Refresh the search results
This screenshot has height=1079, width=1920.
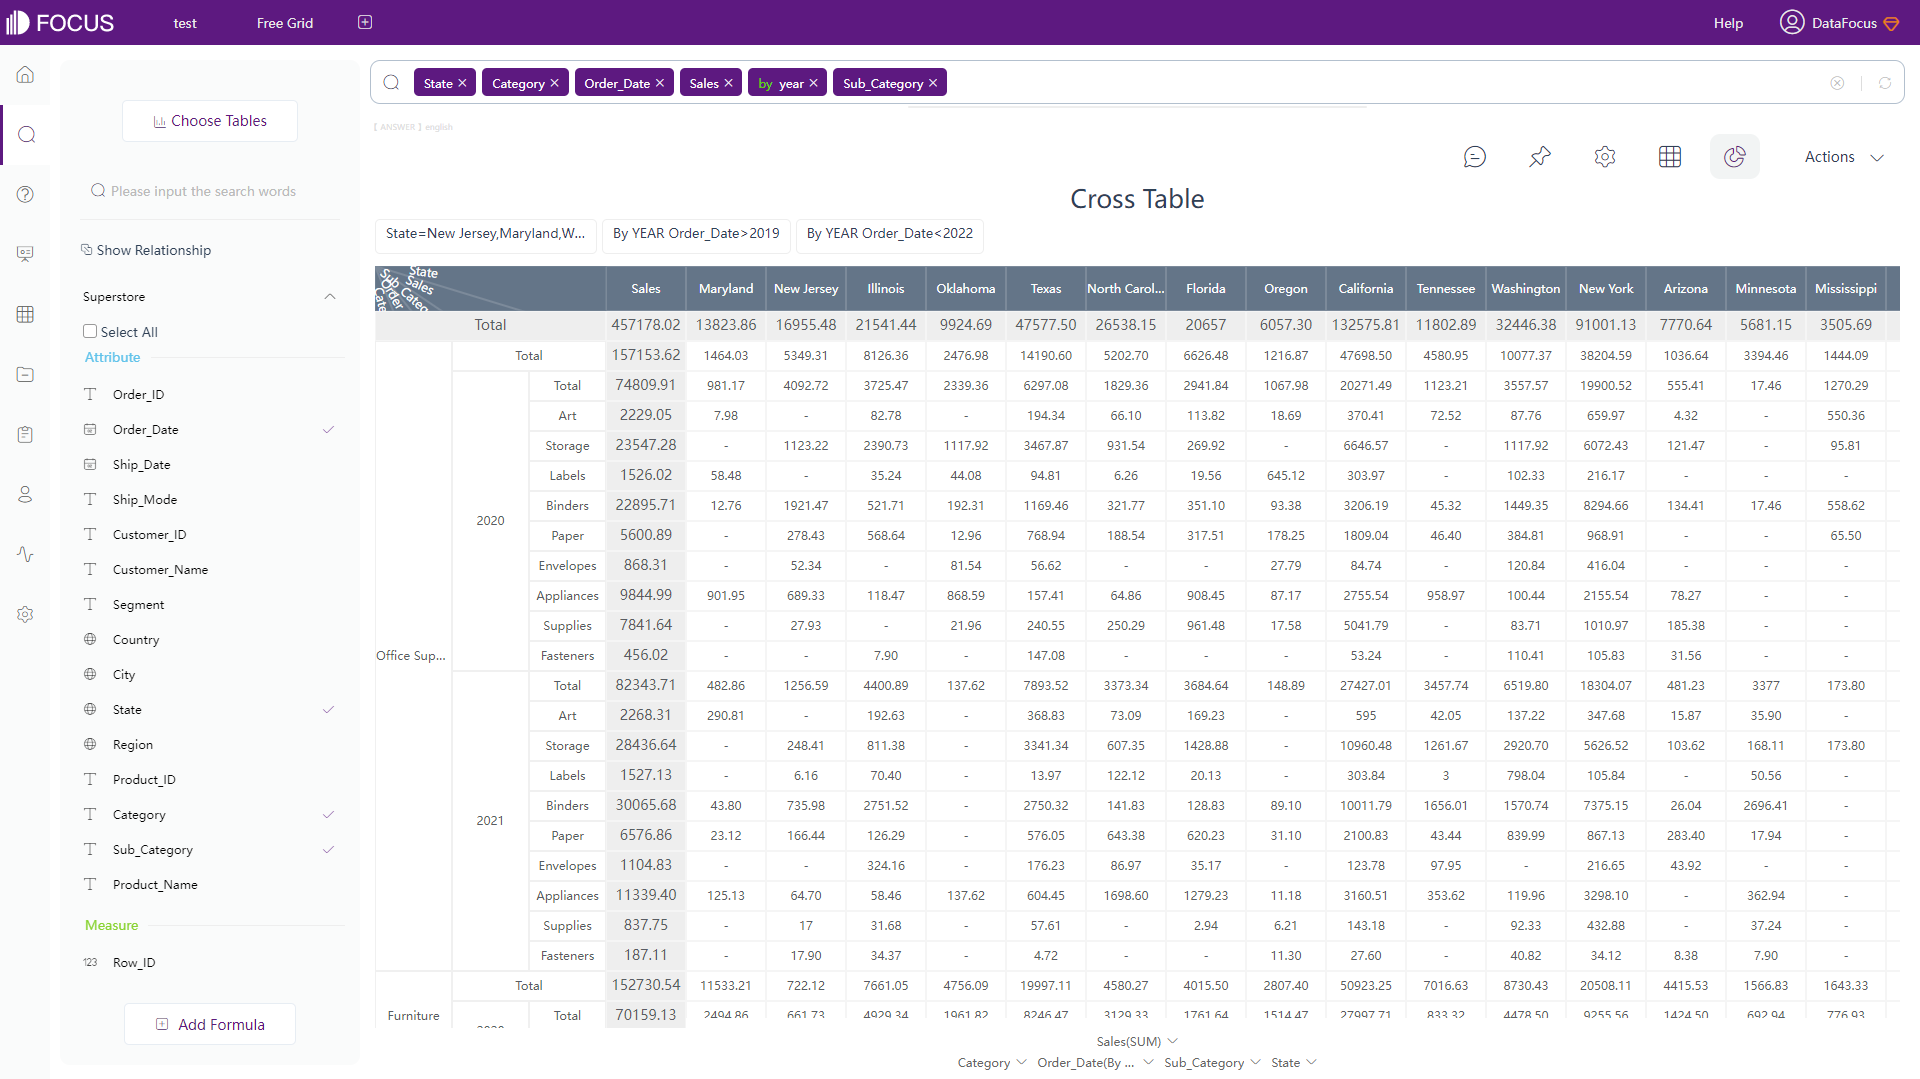pos(1885,83)
